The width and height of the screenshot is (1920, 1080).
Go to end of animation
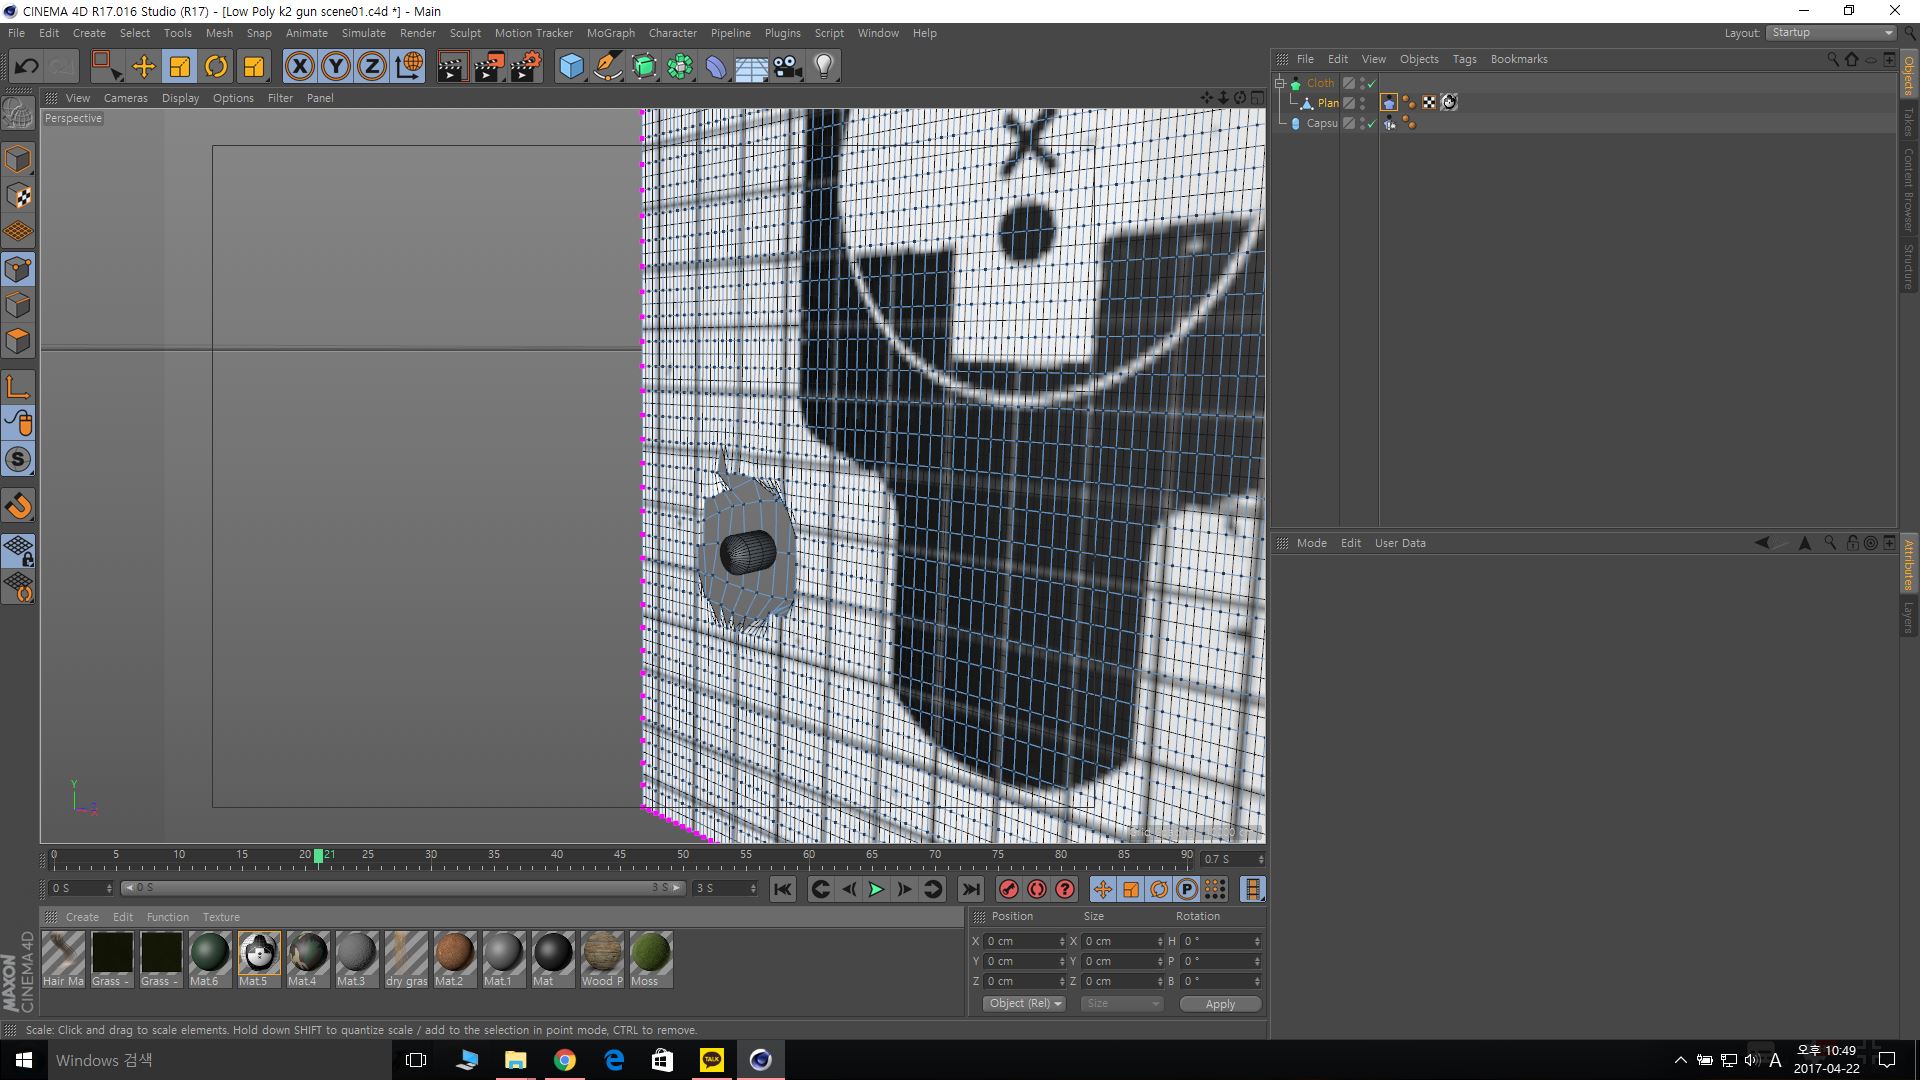[x=970, y=889]
